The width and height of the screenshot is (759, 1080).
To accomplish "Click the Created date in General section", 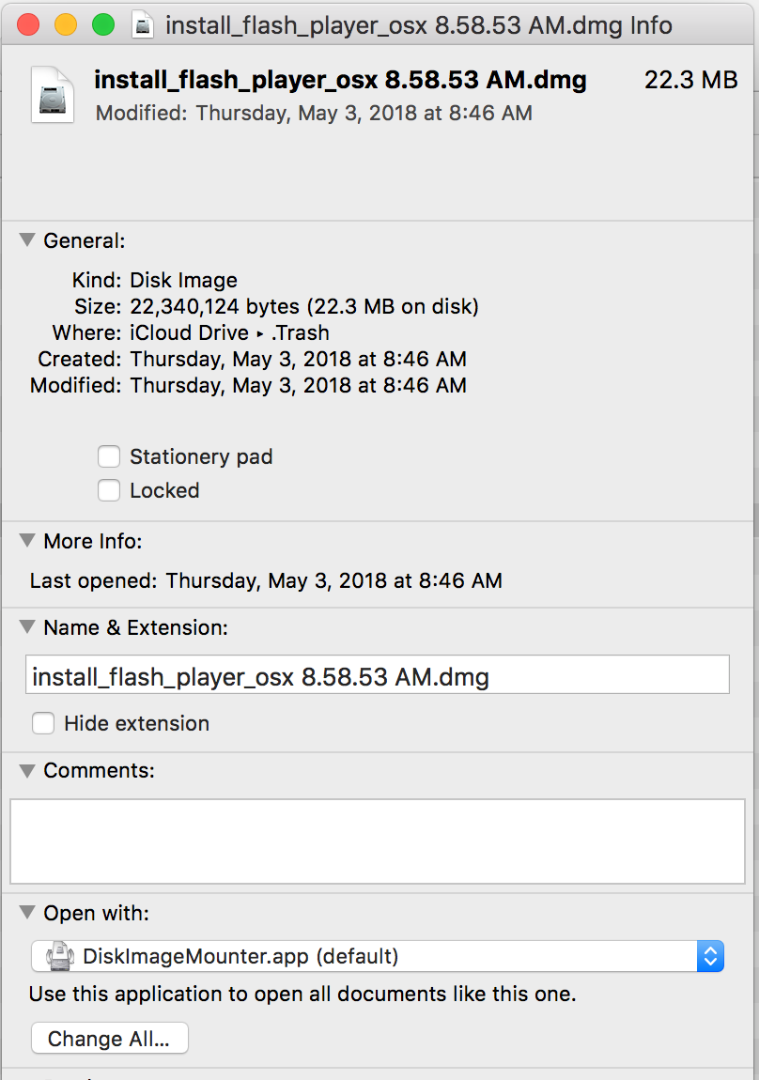I will point(298,359).
